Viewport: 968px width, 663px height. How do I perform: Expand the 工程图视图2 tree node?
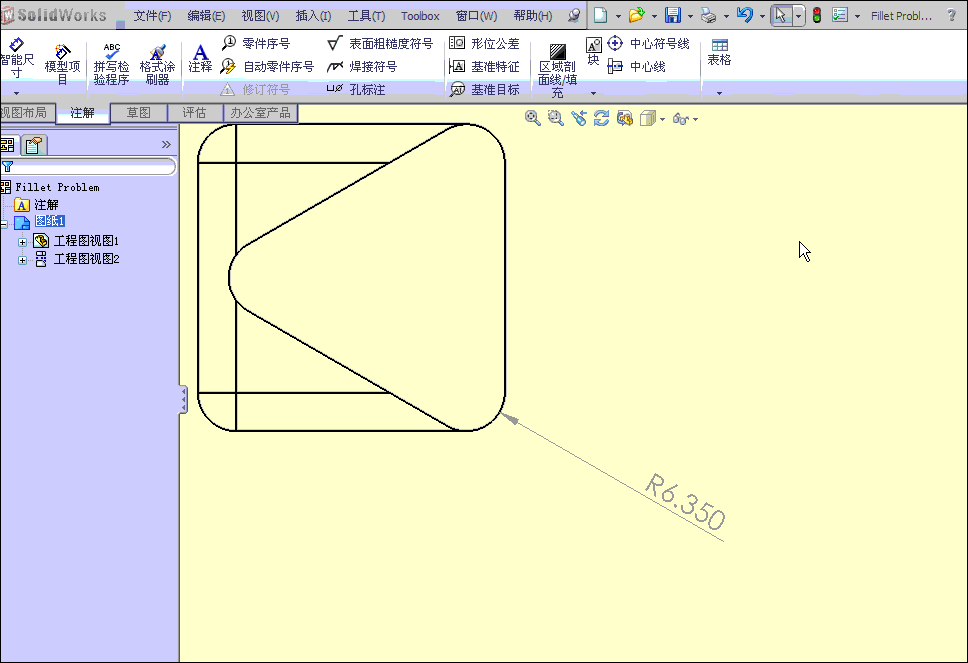point(22,259)
